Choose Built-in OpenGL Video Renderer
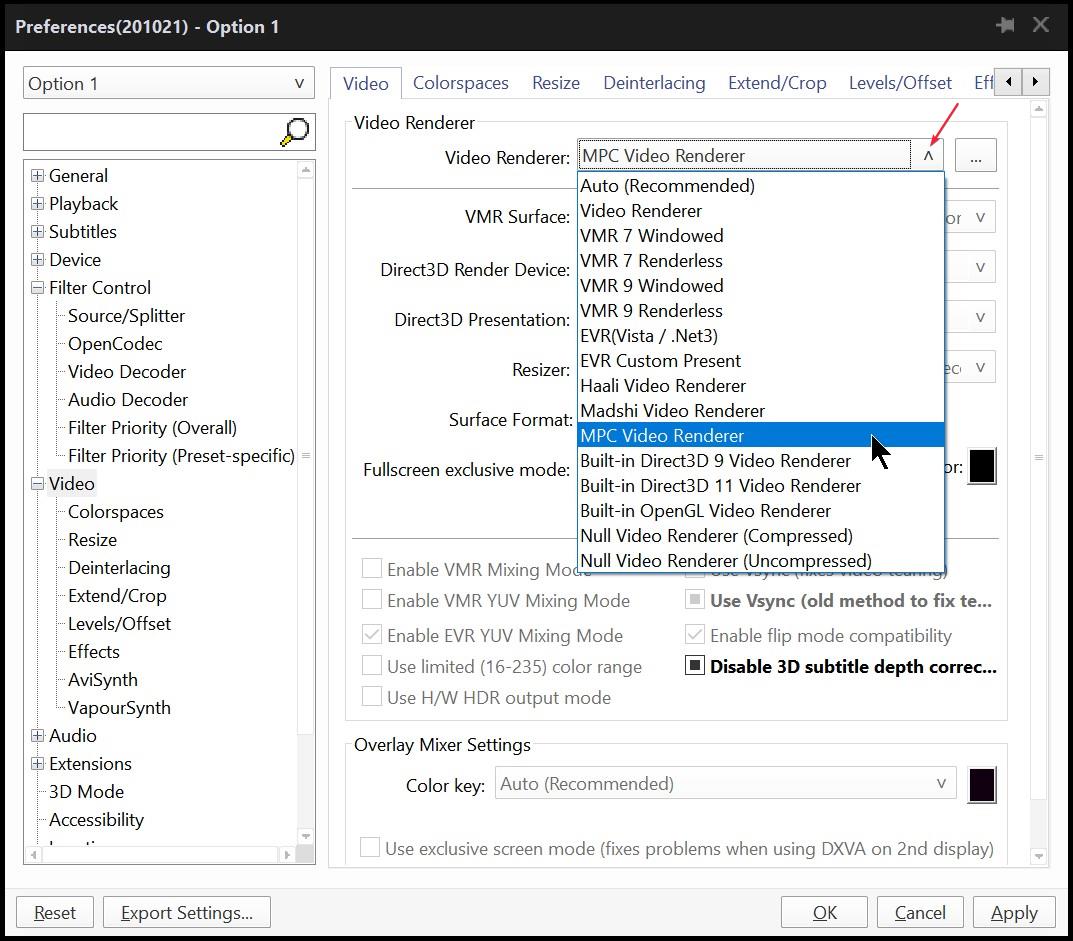The image size is (1073, 941). [761, 511]
